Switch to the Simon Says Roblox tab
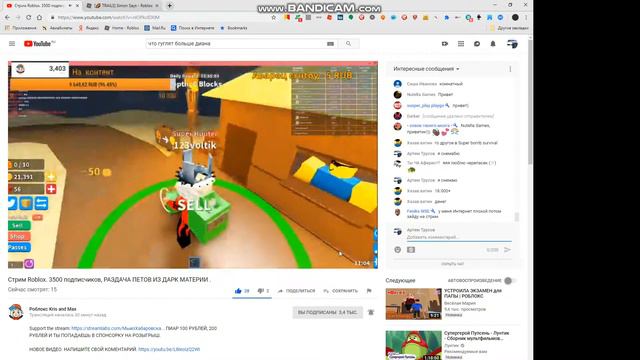The height and width of the screenshot is (360, 640). click(122, 6)
